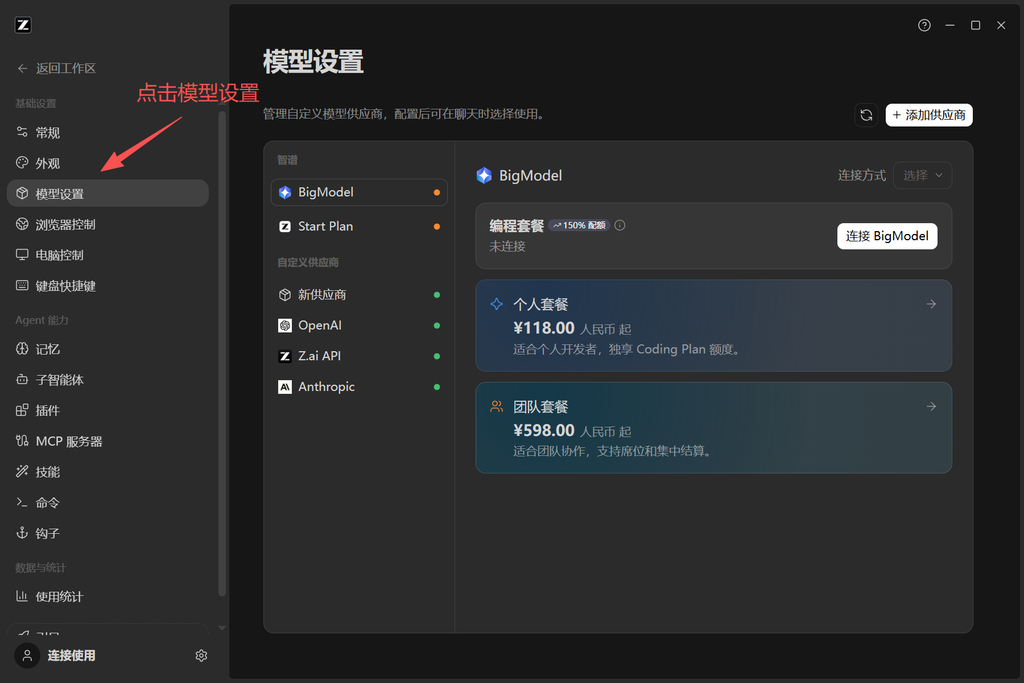
Task: Click the 使用统计 bar chart icon
Action: point(22,596)
